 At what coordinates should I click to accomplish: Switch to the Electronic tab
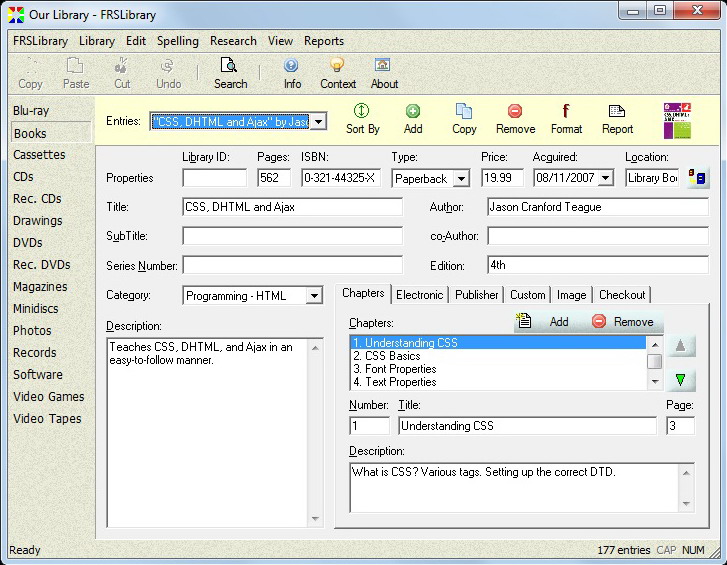419,295
